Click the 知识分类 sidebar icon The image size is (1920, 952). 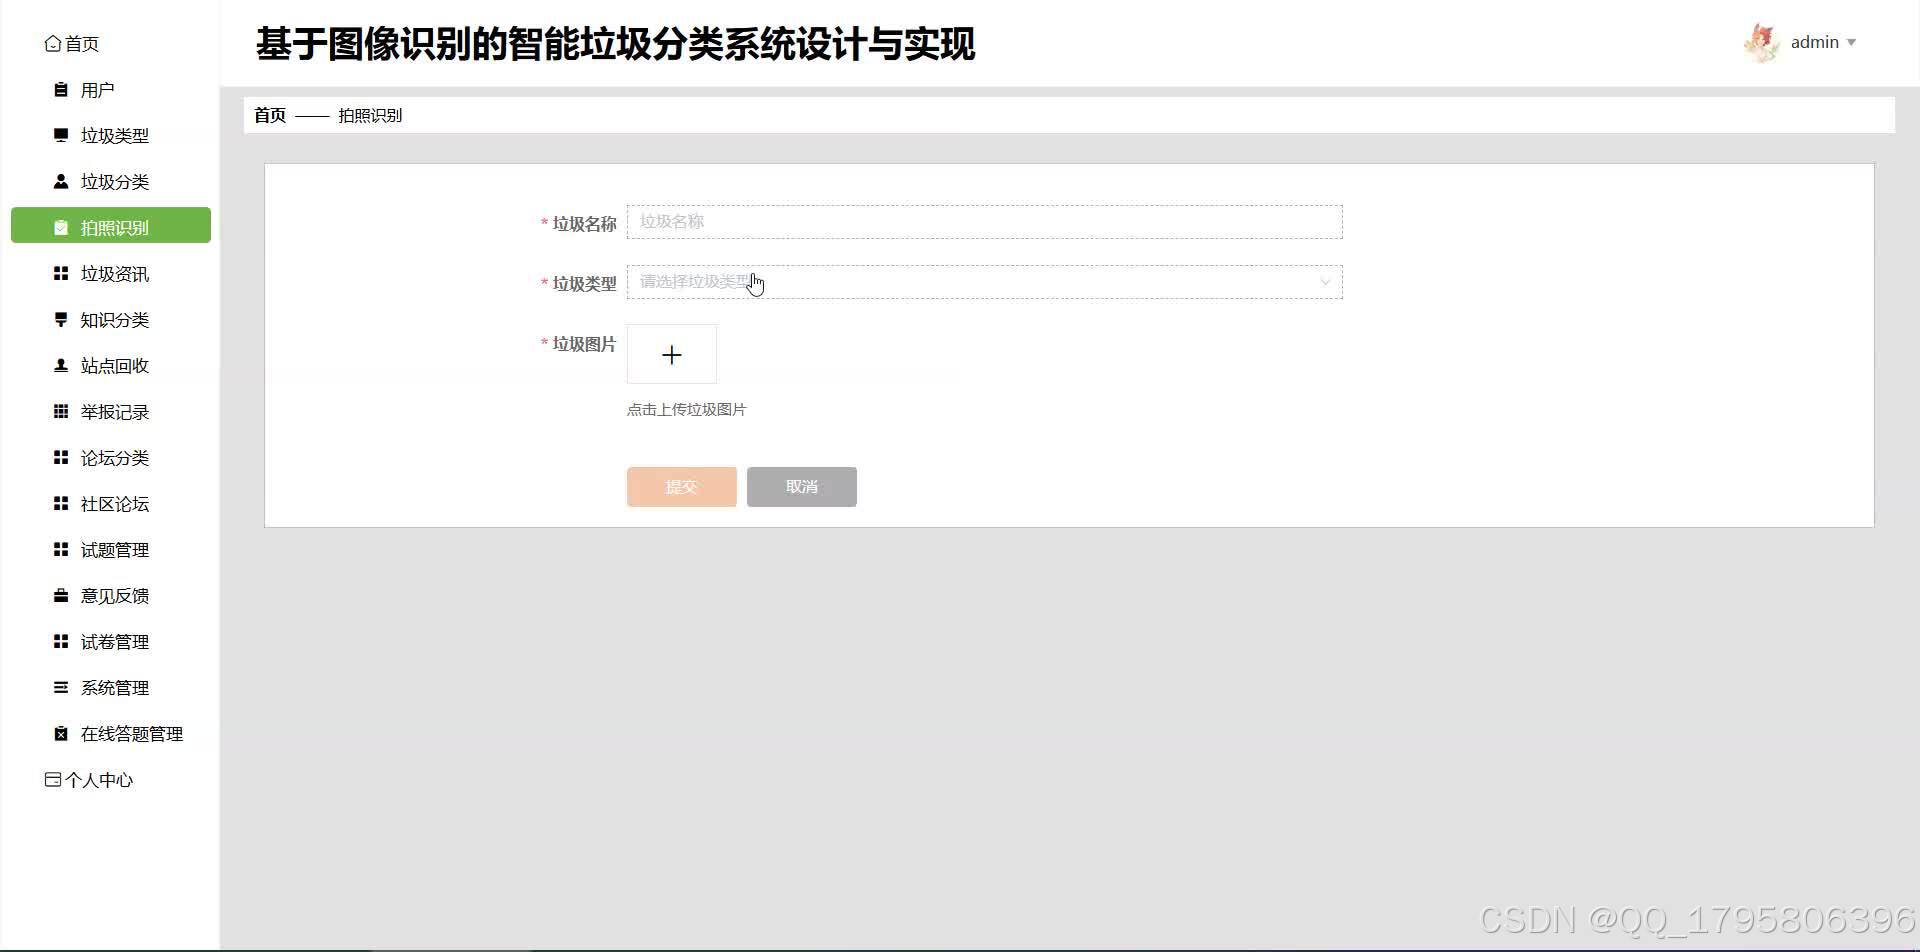click(x=60, y=319)
